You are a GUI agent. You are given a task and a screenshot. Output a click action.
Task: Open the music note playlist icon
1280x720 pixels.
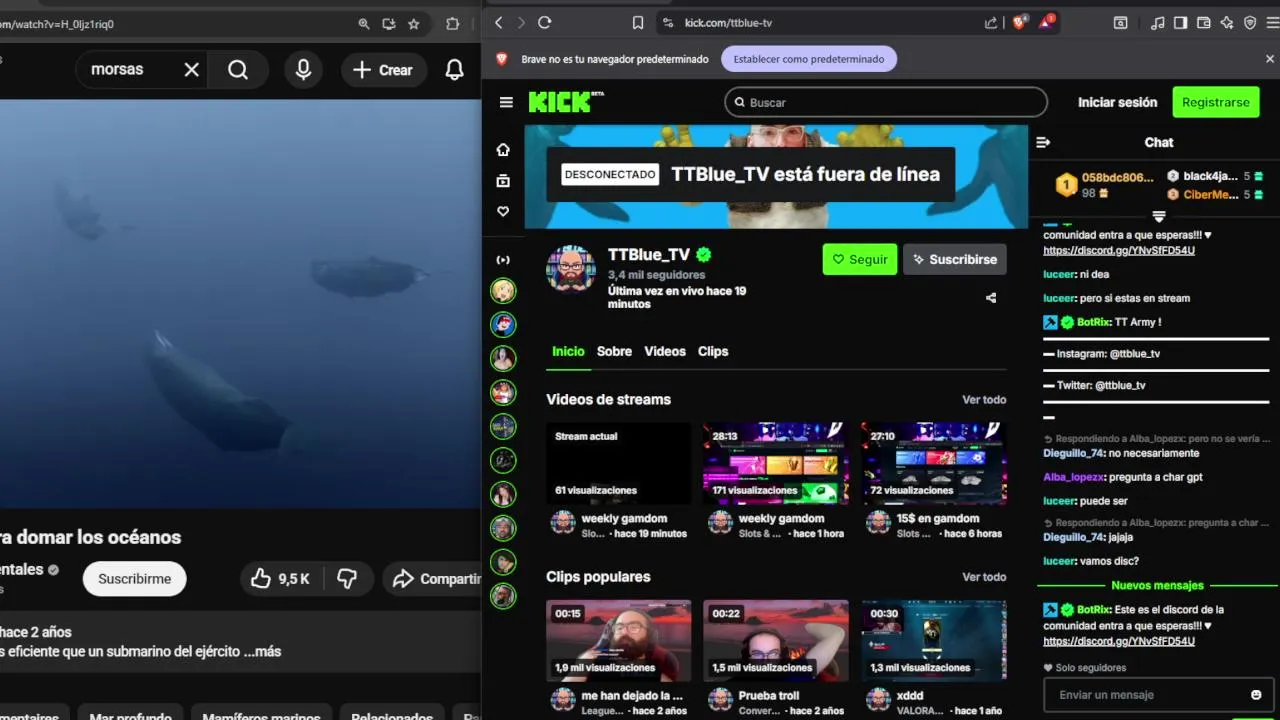(x=1158, y=22)
